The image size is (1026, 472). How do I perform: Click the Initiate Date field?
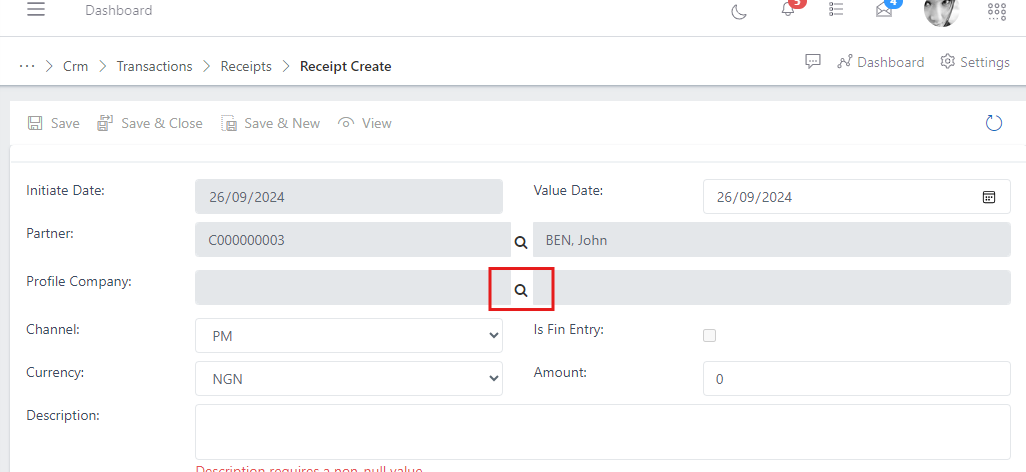pos(349,196)
